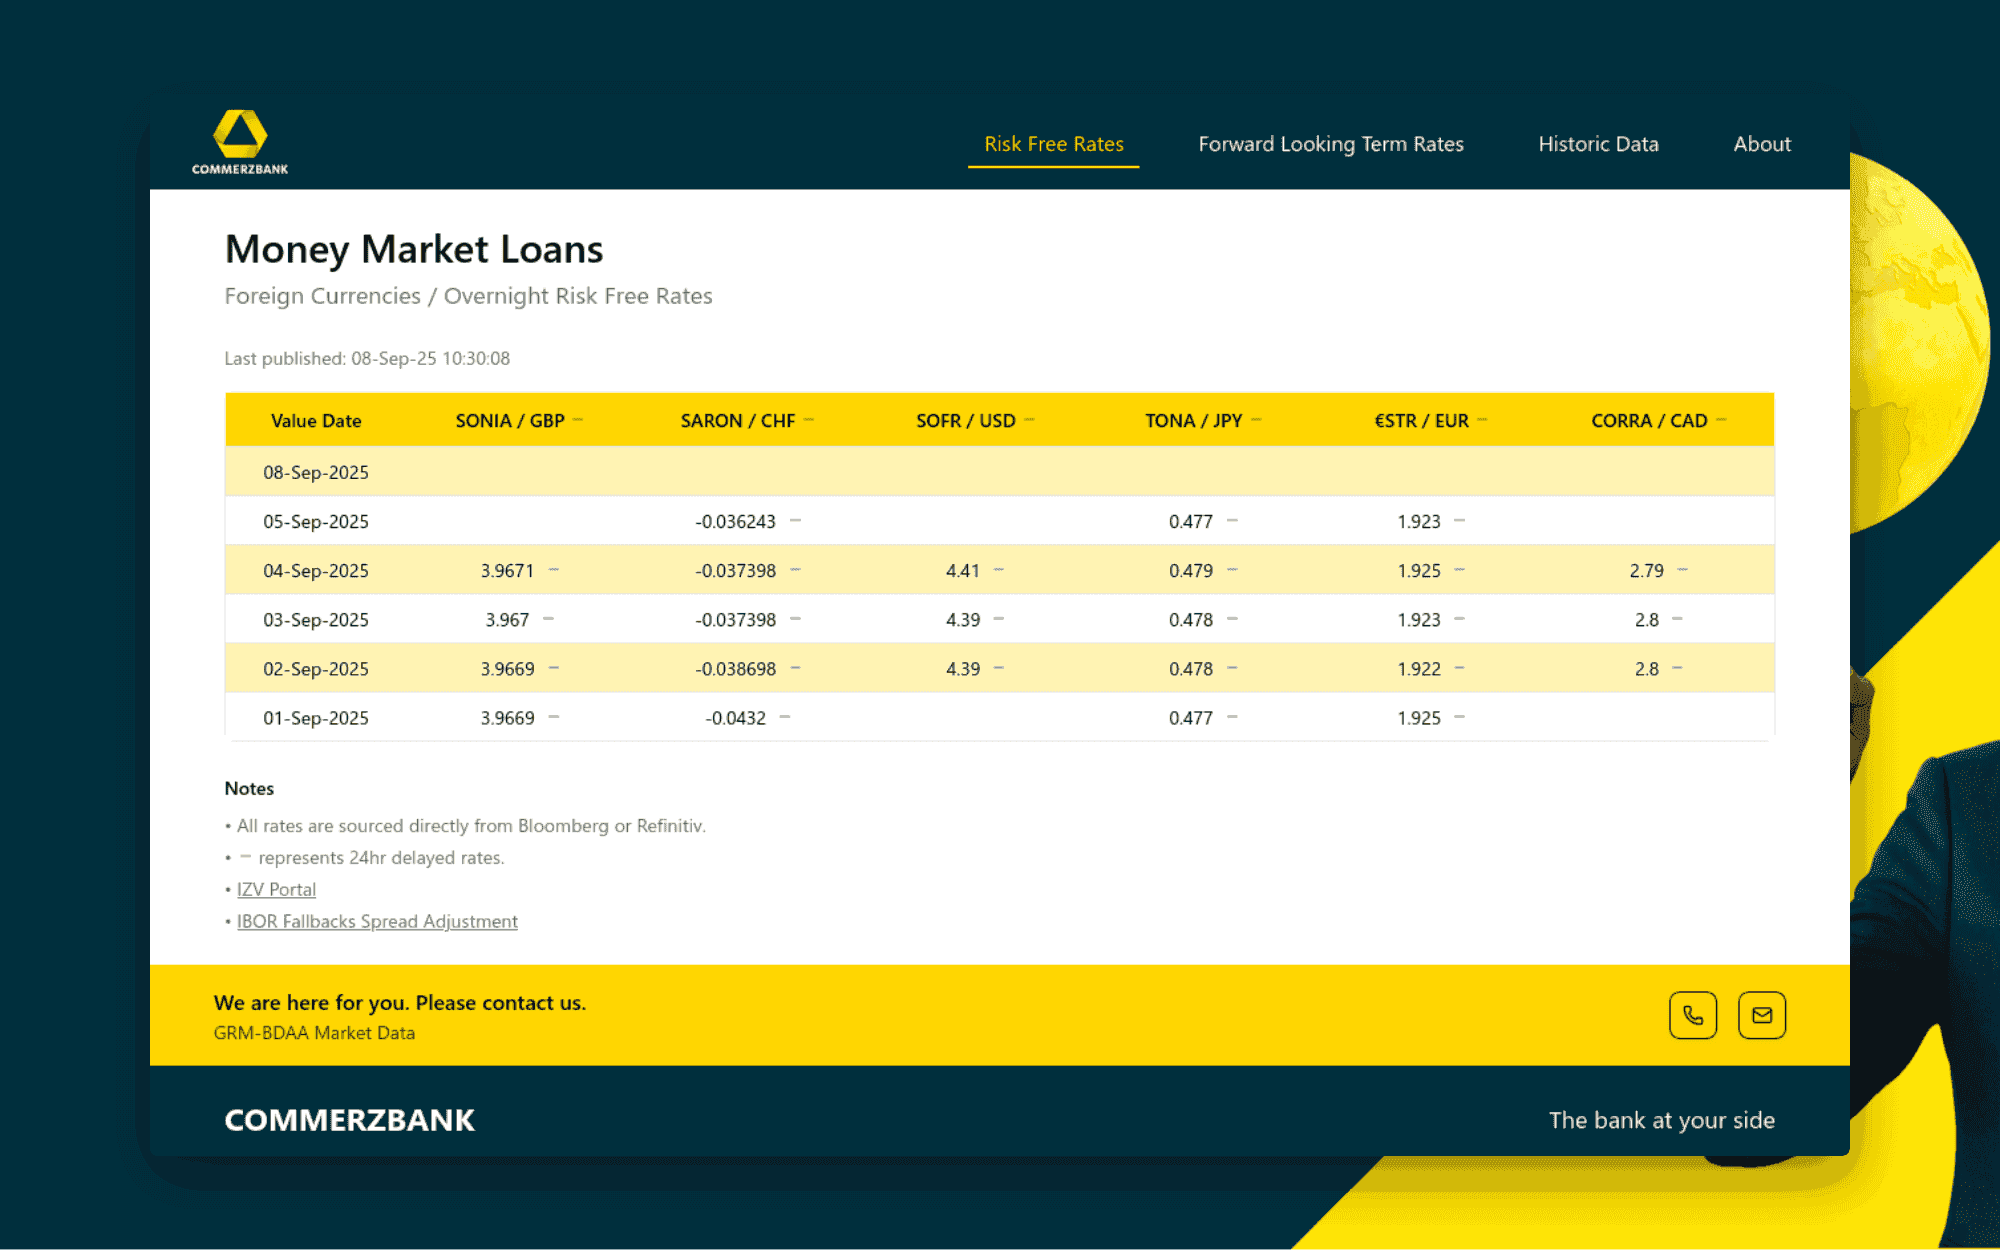Click the delayed marker next to SOFR 4.41
Screen dimensions: 2000x1250
point(999,570)
